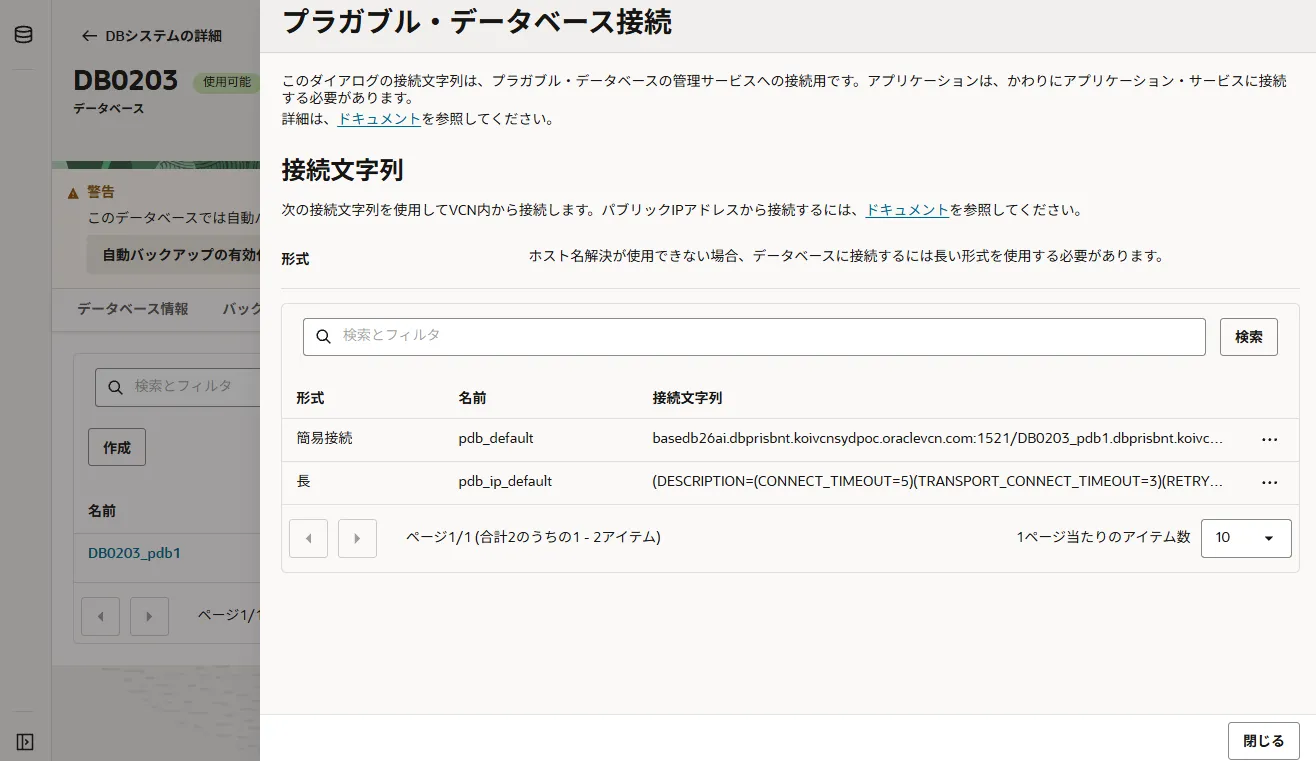Open the DB0203_pdb1 link
The width and height of the screenshot is (1316, 761).
[x=134, y=553]
